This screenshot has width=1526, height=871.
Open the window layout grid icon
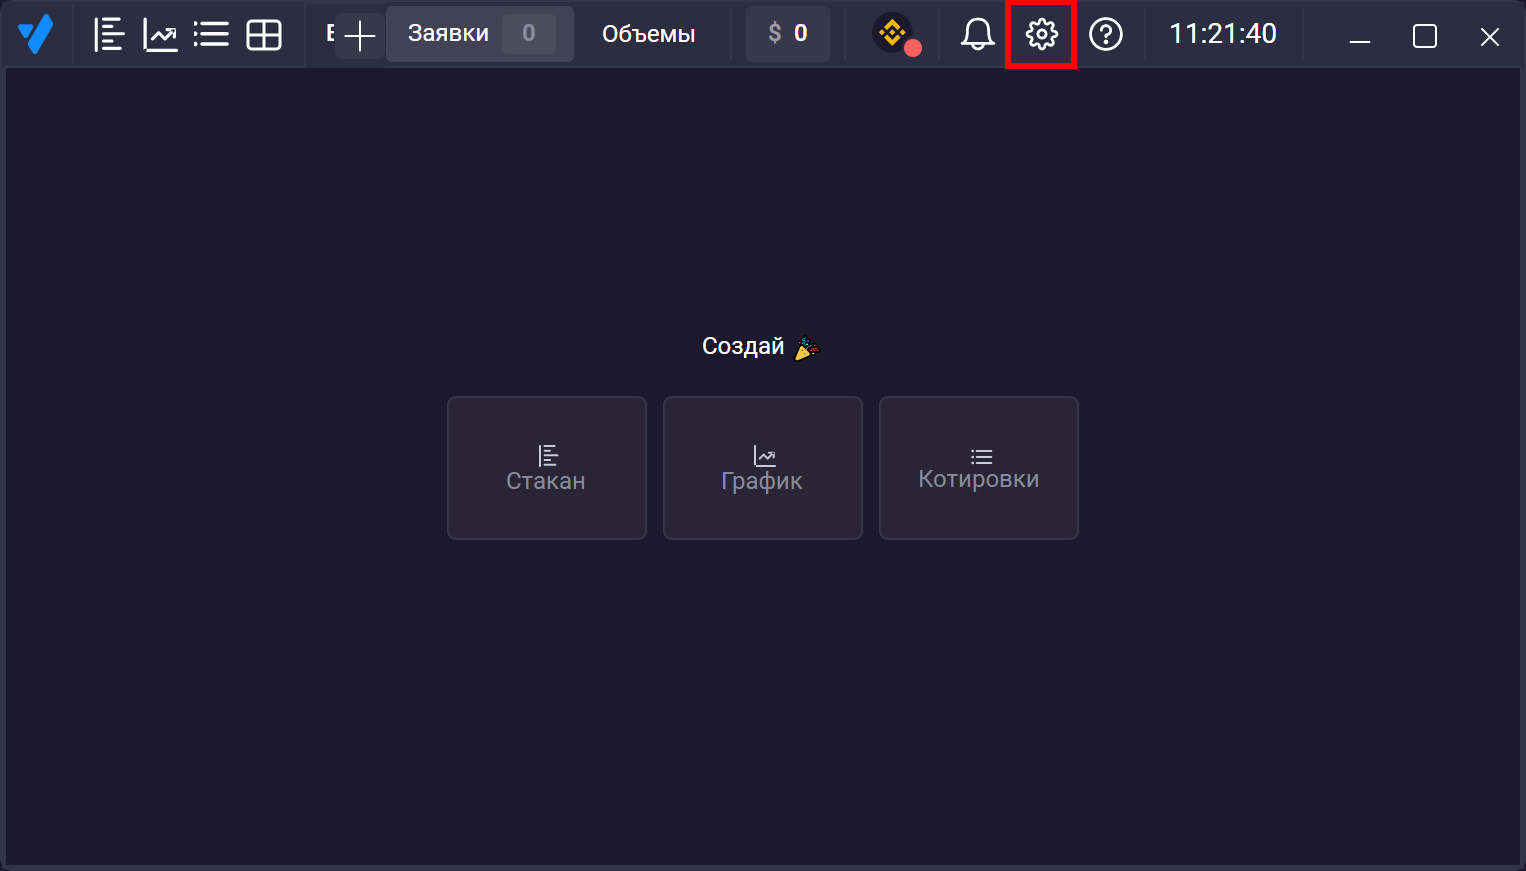[264, 35]
